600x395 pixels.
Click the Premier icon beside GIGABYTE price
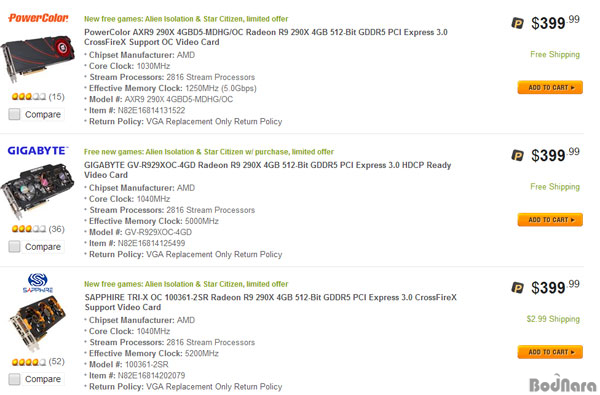(517, 155)
